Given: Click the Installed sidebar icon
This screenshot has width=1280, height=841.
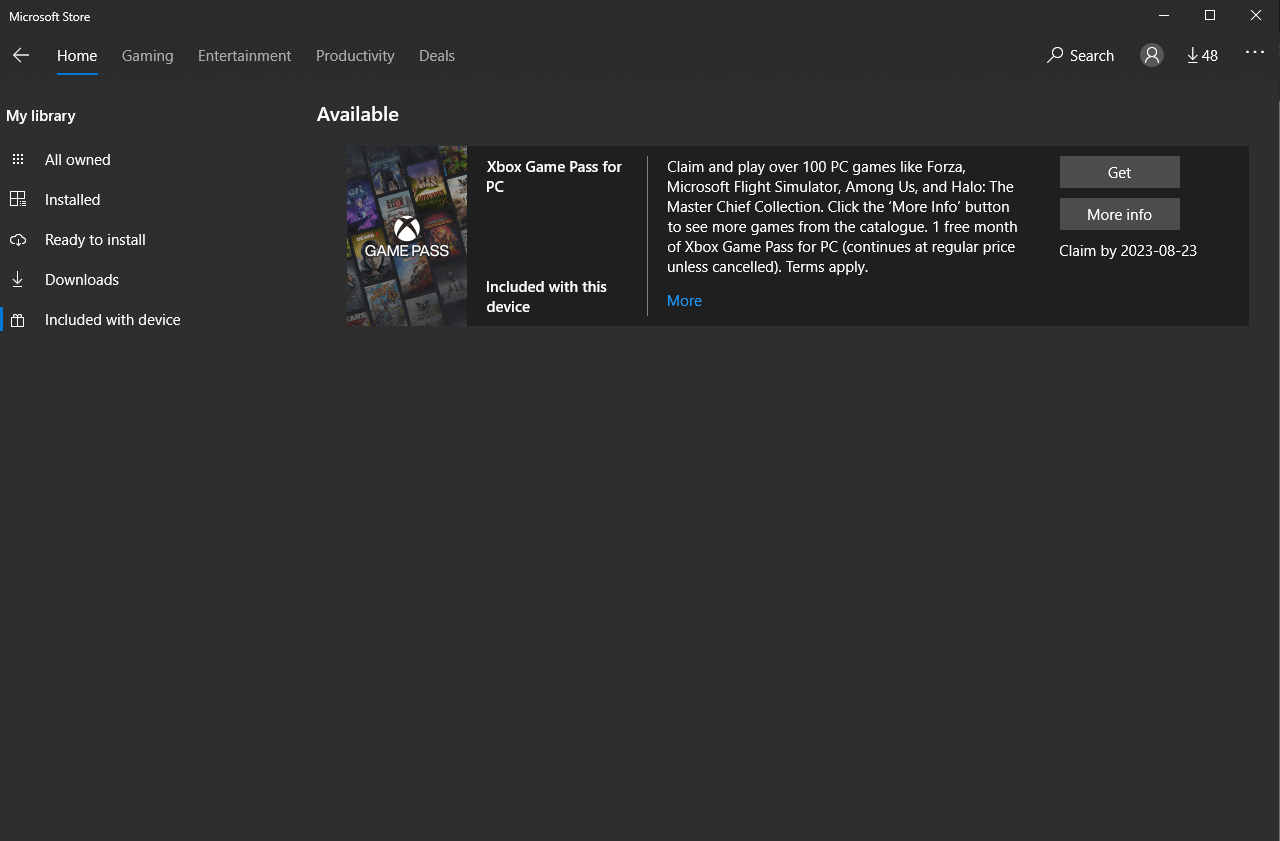Looking at the screenshot, I should tap(18, 200).
